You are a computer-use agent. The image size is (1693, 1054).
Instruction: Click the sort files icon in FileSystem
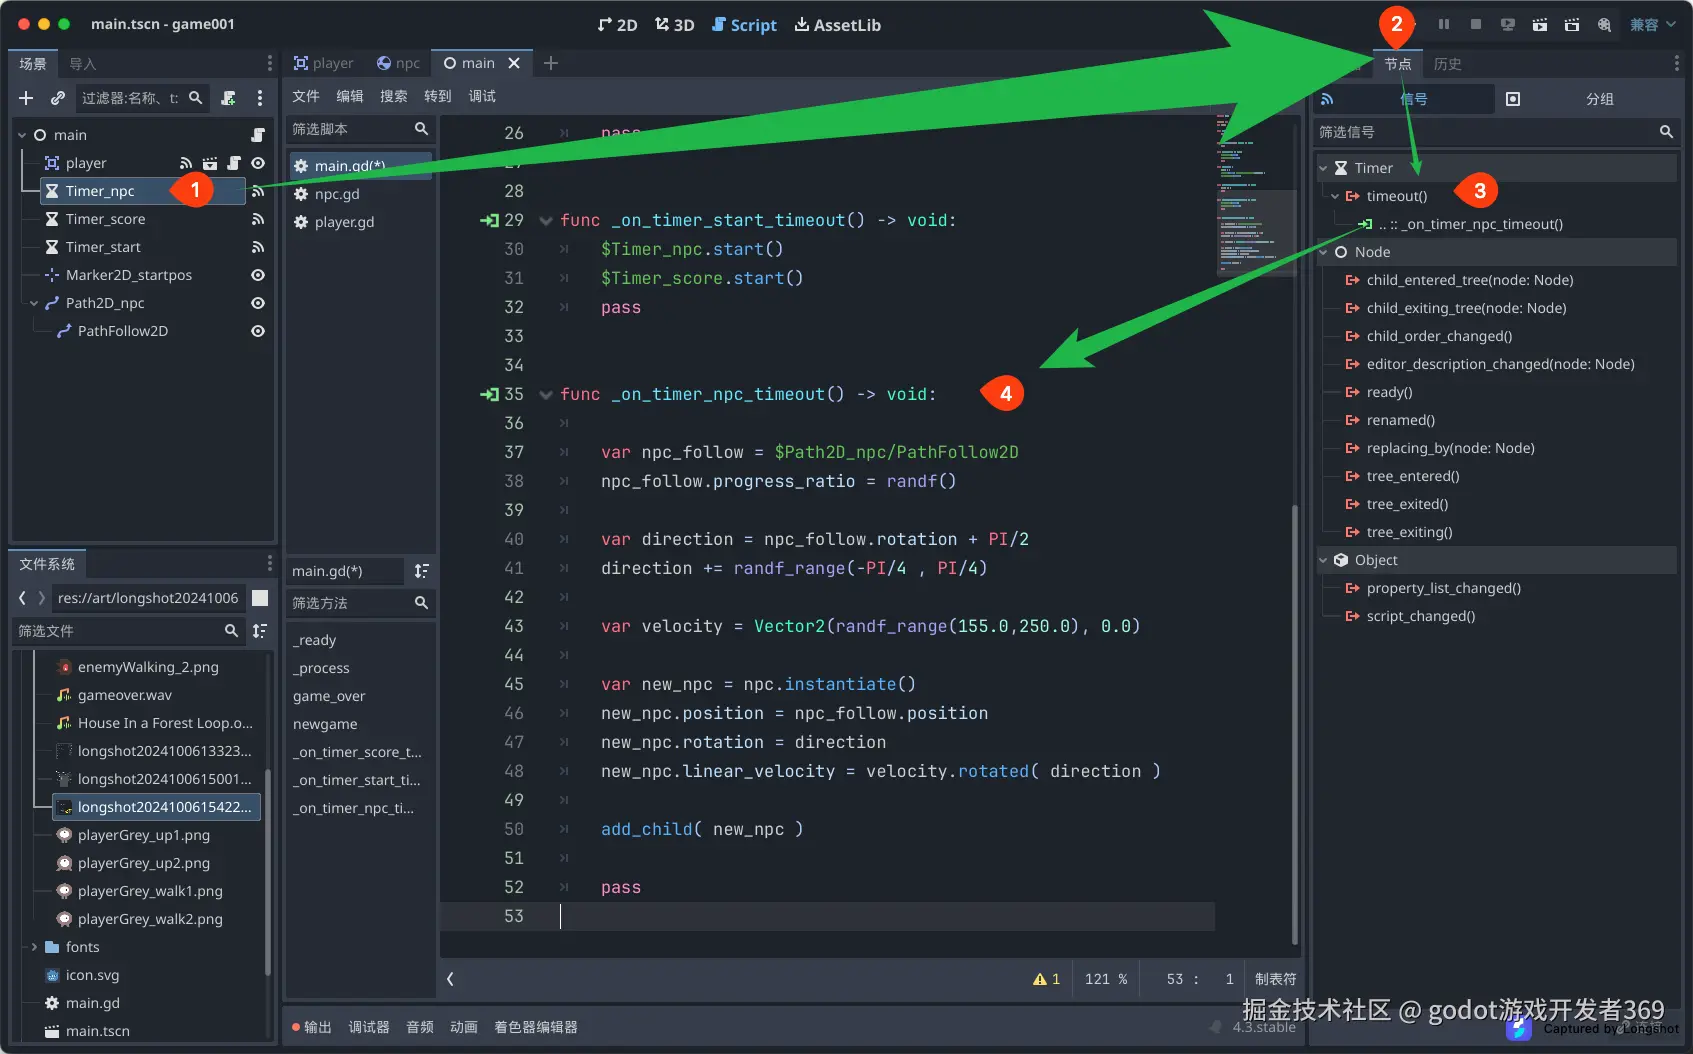[x=260, y=631]
